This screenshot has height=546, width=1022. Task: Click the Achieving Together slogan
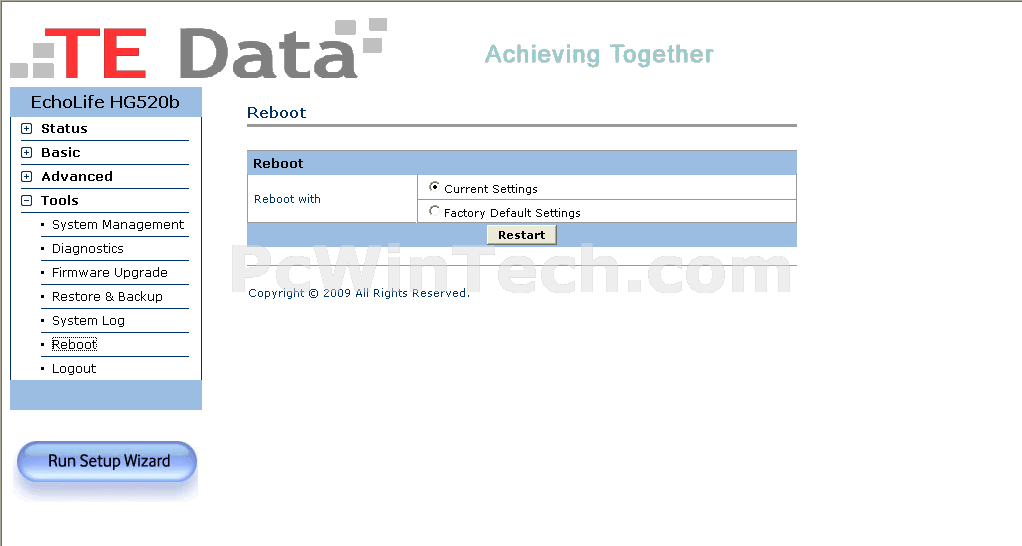[599, 55]
